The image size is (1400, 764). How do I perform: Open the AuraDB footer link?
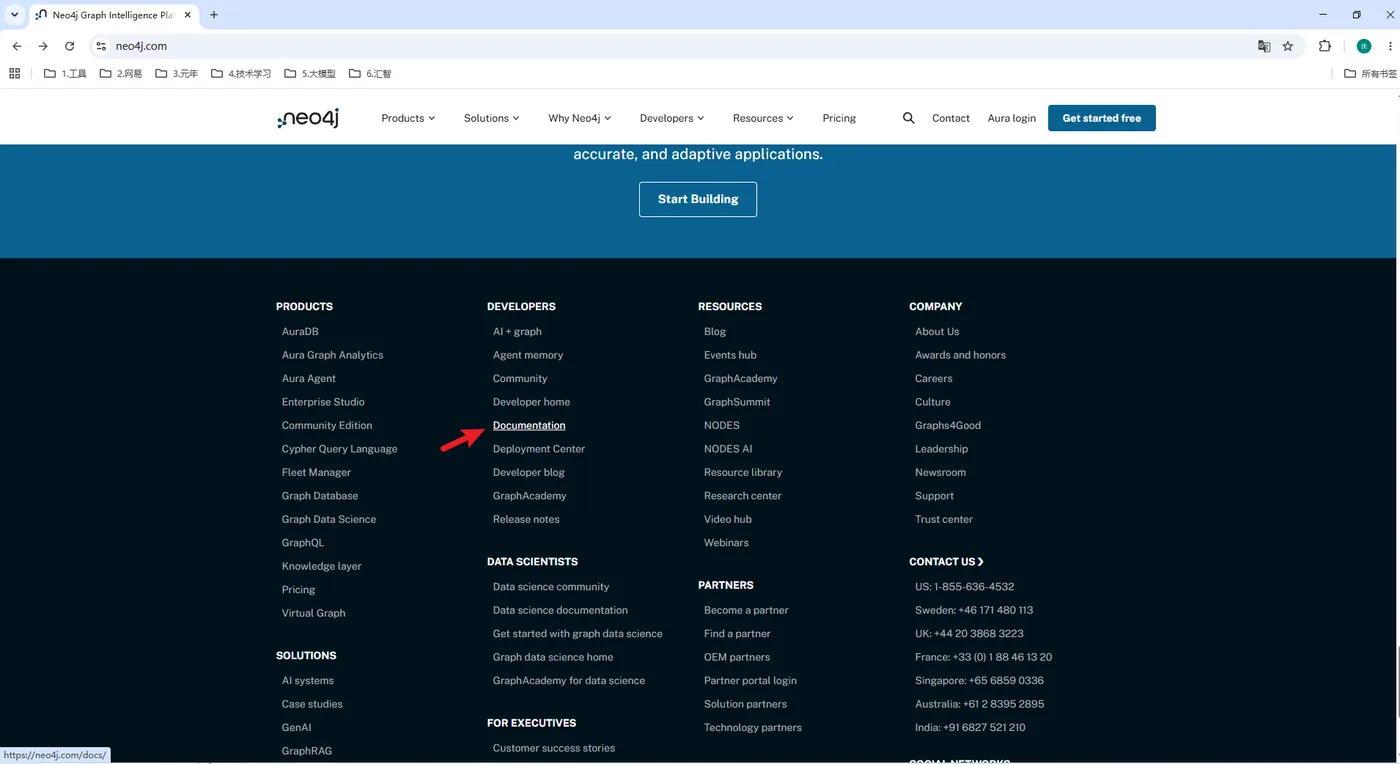(300, 331)
